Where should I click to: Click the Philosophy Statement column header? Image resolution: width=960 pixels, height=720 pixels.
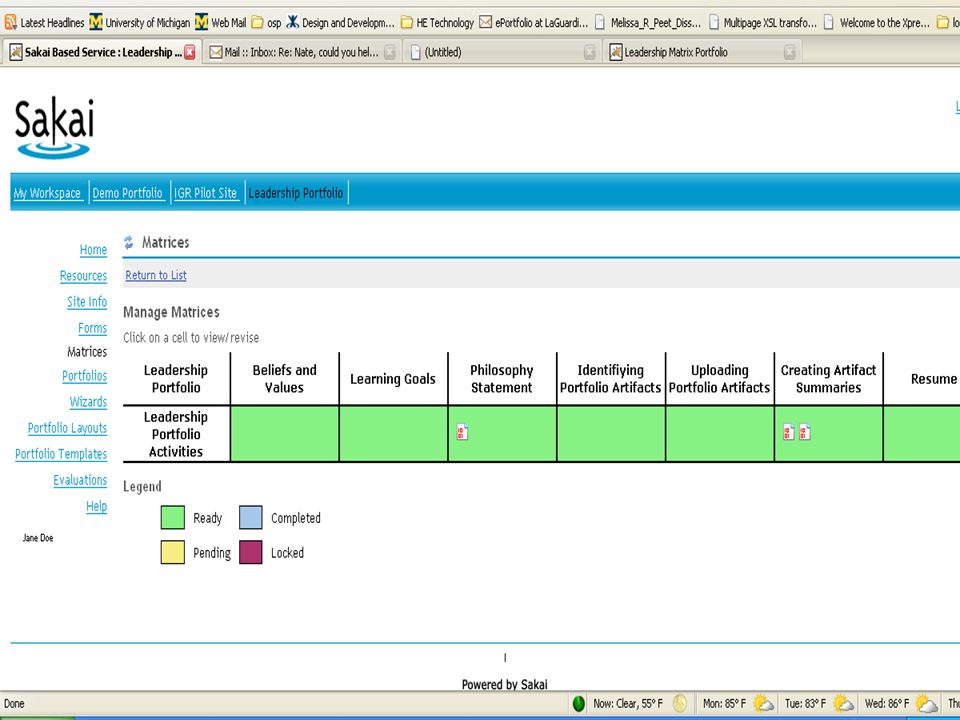tap(501, 379)
